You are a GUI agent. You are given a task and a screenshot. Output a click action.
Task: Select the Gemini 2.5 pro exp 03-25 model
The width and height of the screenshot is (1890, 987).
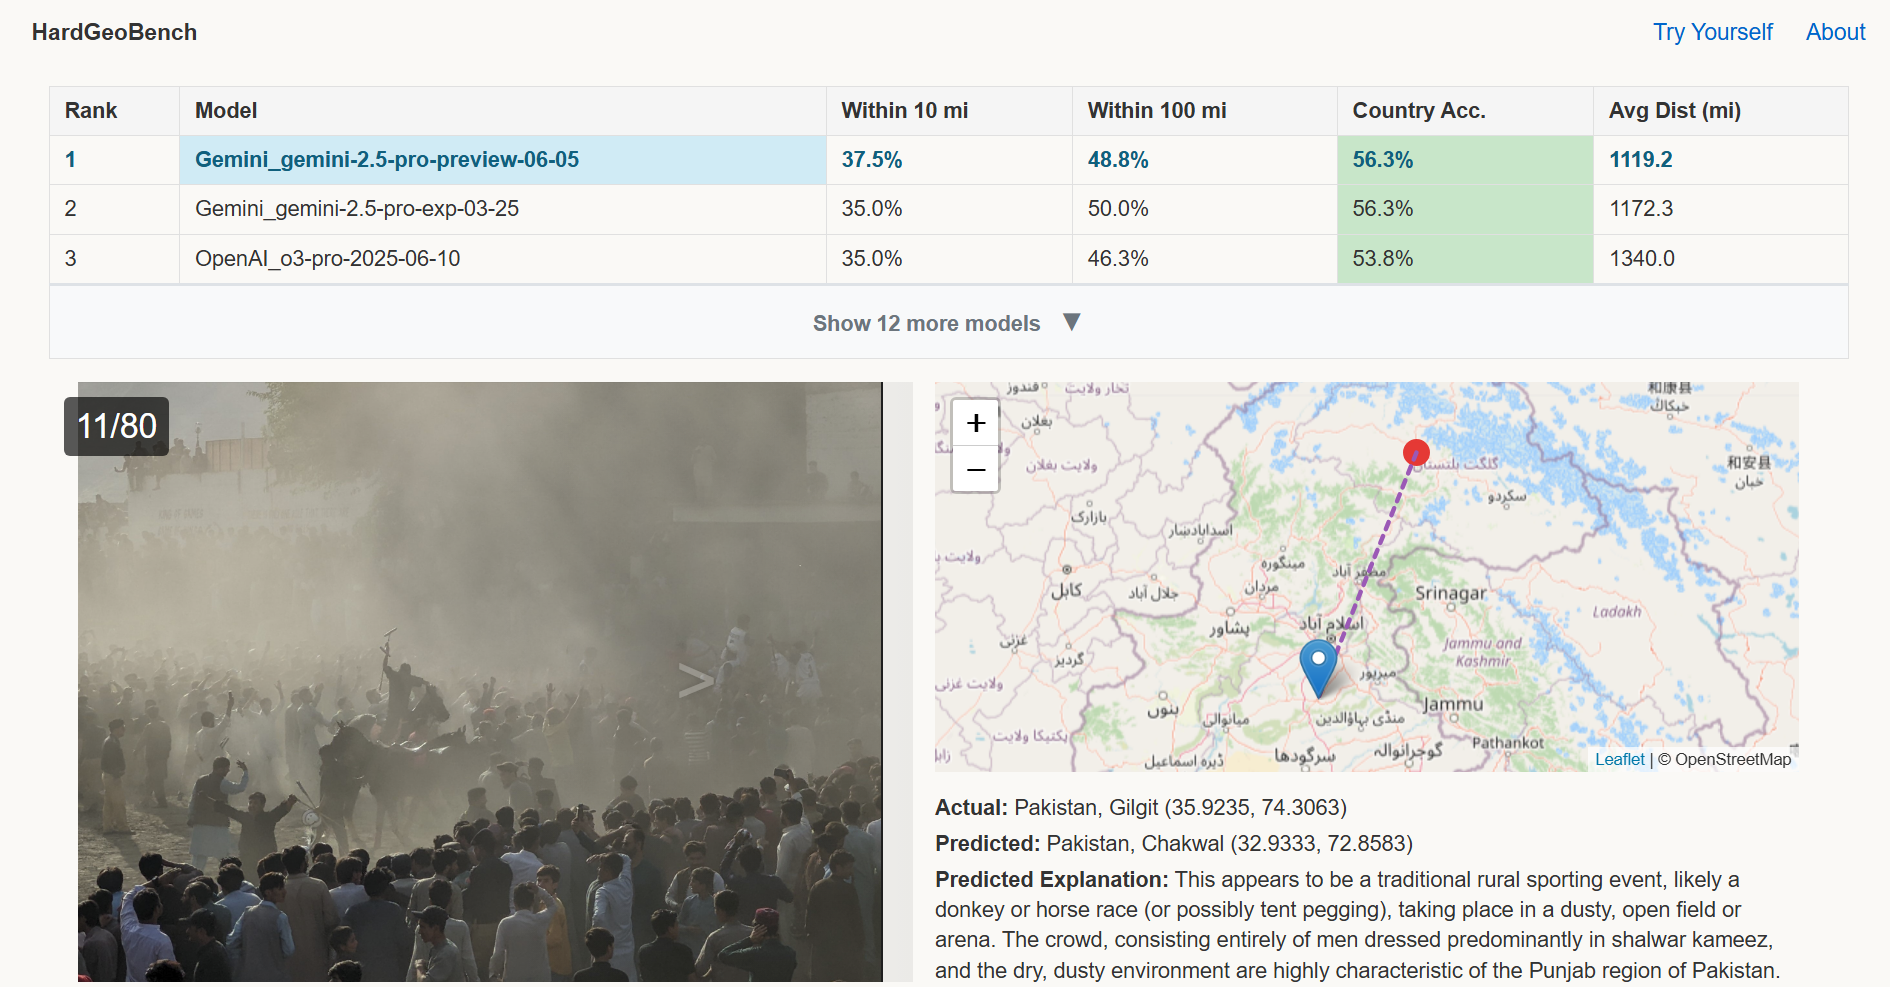(x=357, y=209)
